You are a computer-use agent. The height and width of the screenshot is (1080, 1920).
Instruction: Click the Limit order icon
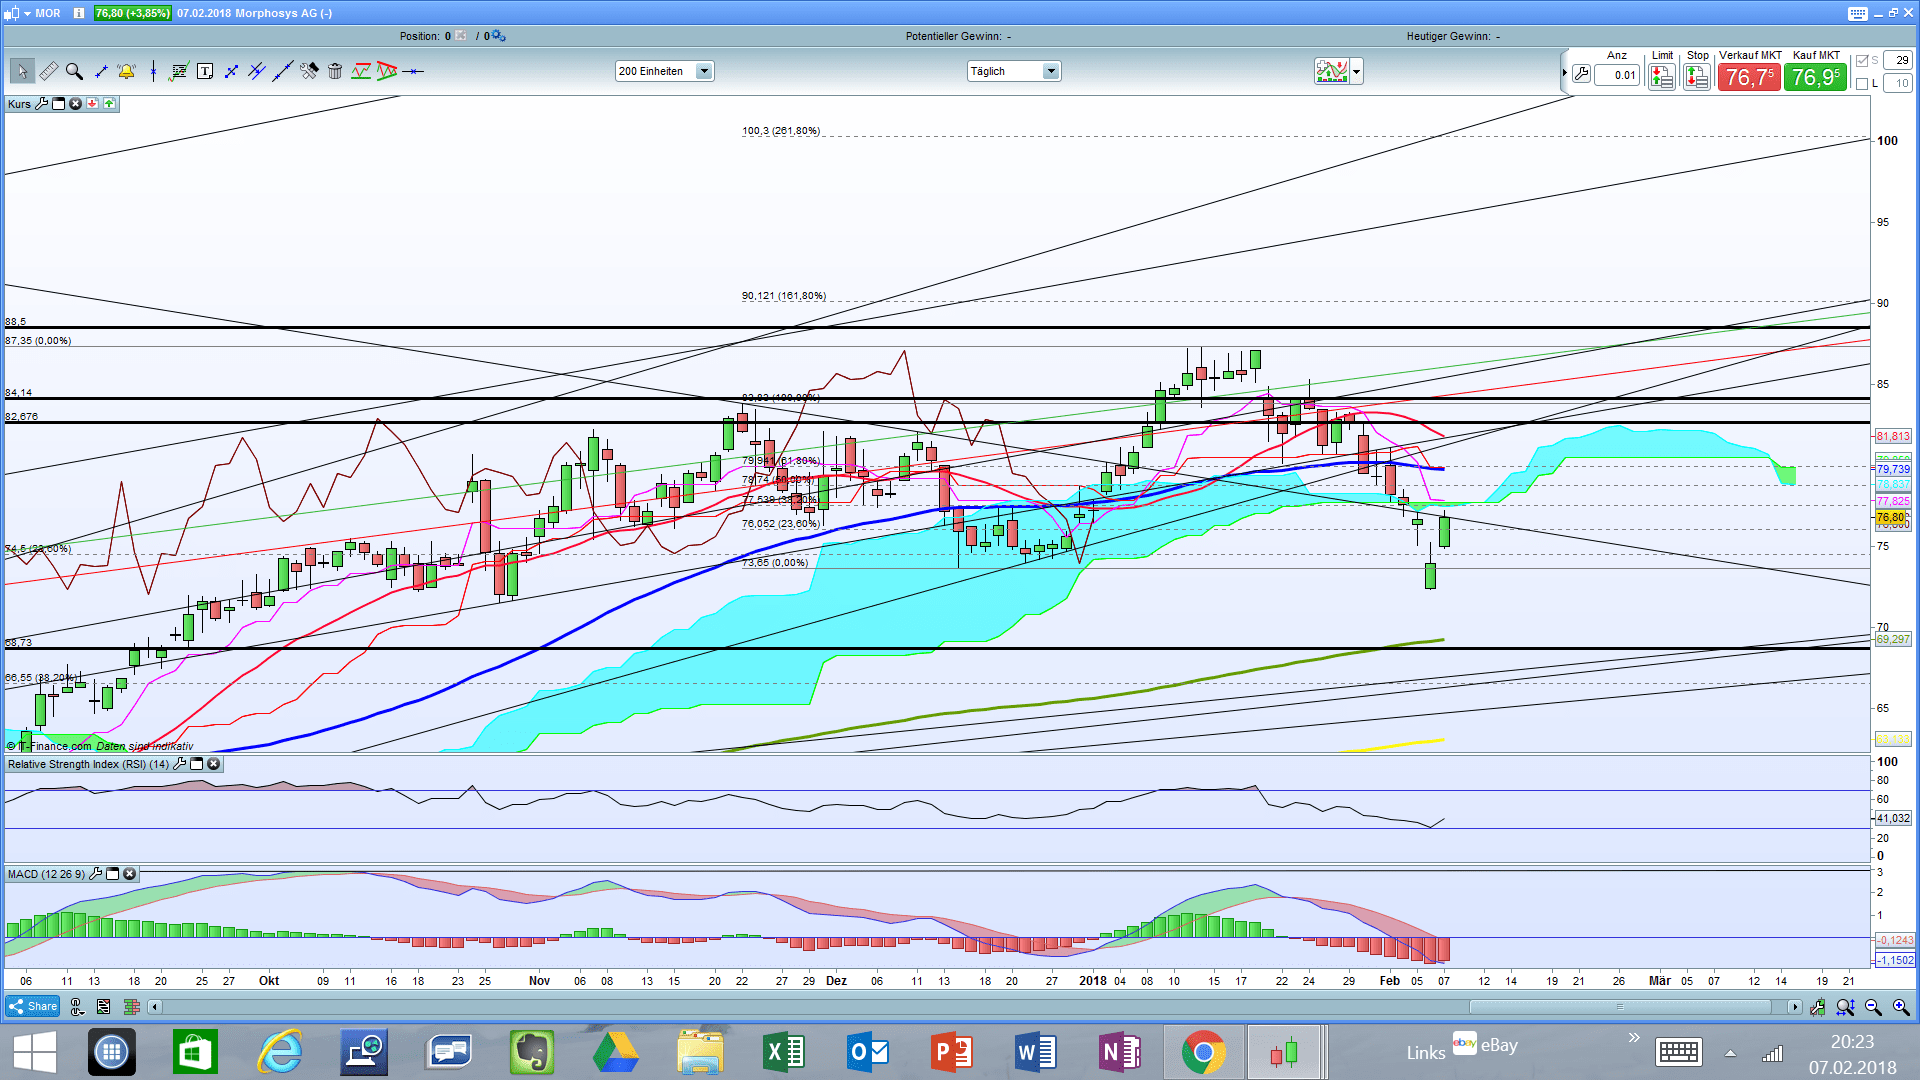click(x=1662, y=76)
